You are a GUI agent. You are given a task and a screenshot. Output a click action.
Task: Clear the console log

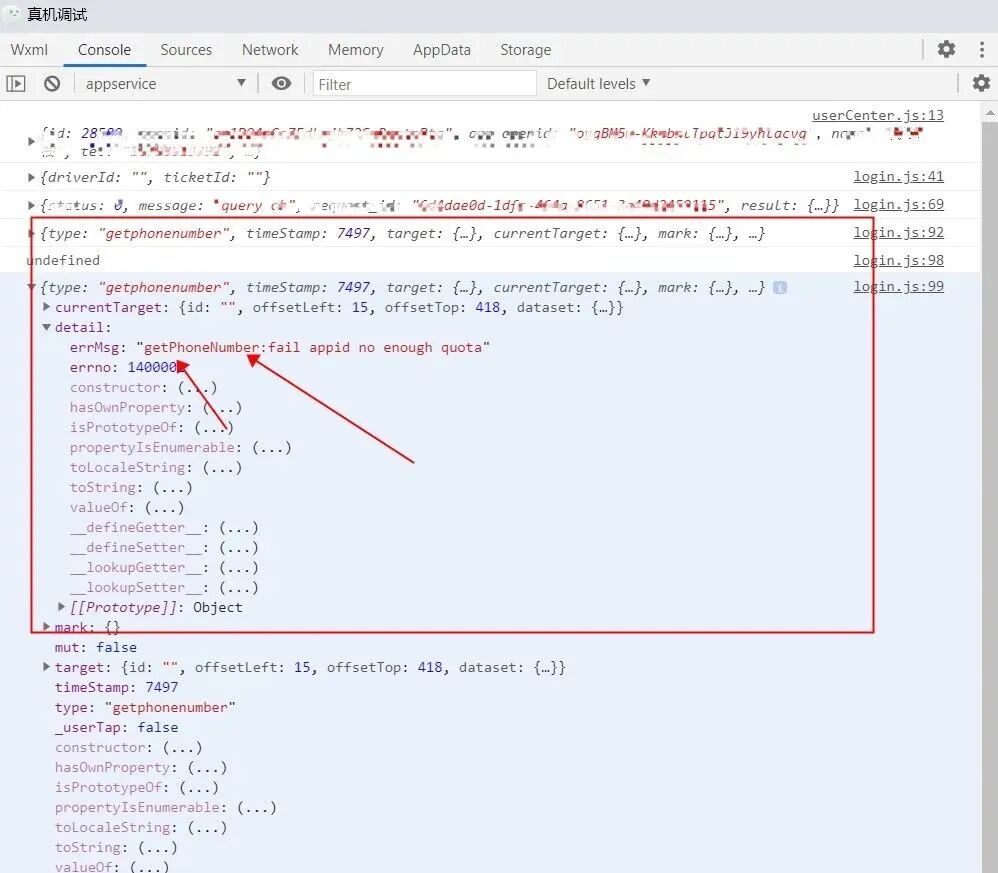(x=52, y=83)
